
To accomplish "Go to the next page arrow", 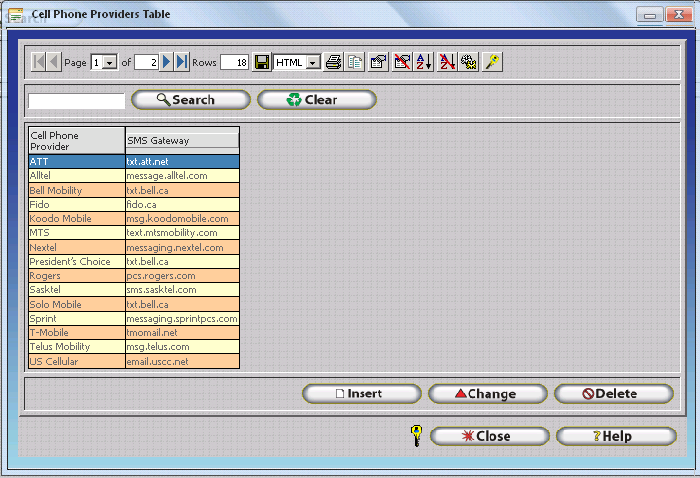I will pos(167,62).
